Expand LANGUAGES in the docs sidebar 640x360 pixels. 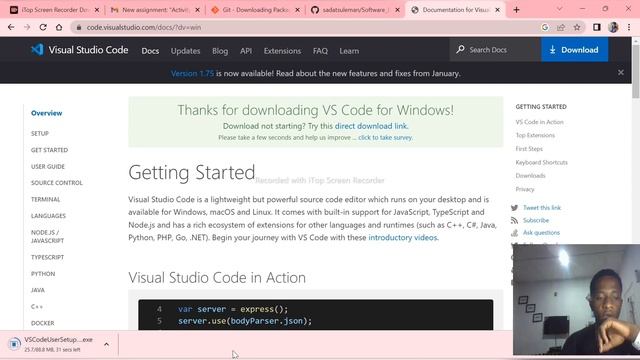pyautogui.click(x=48, y=216)
